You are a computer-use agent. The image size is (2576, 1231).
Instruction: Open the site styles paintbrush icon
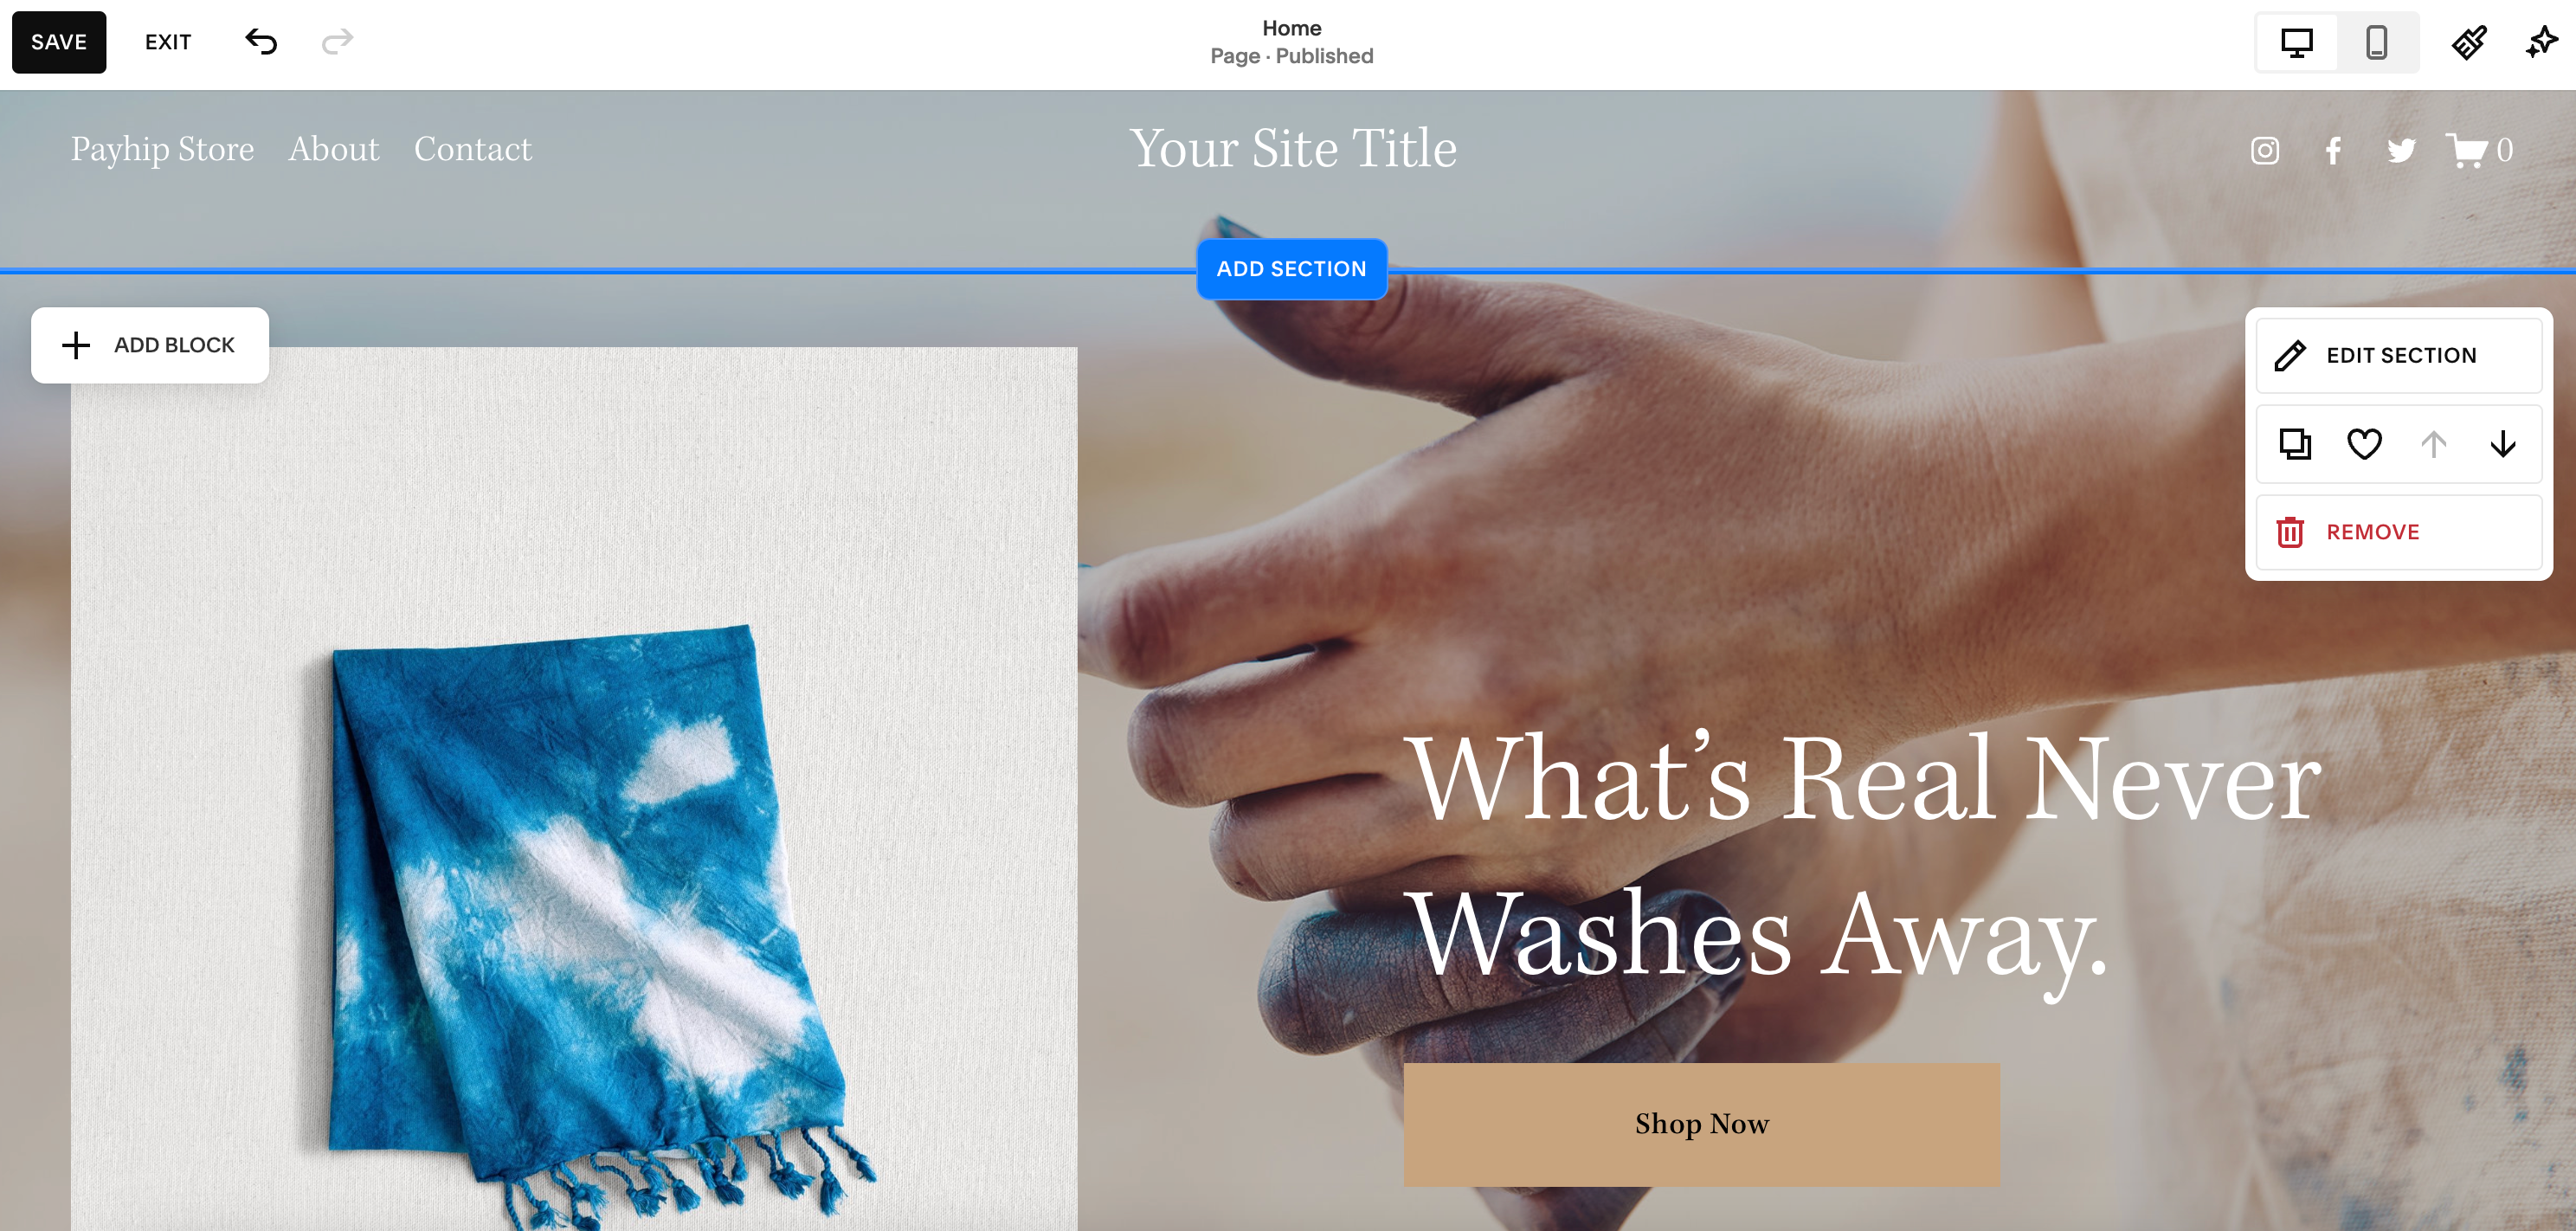2469,43
